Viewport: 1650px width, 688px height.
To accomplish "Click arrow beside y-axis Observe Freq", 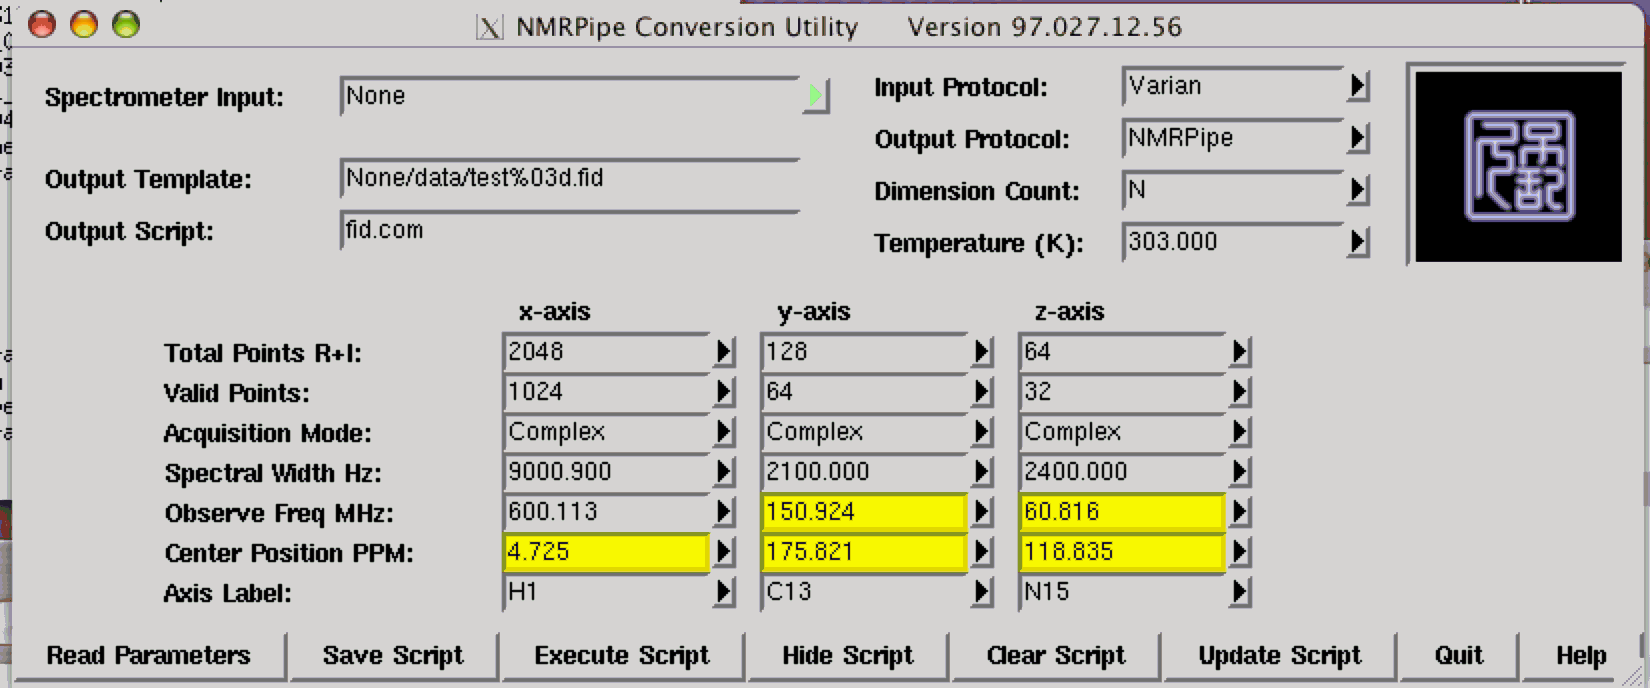I will coord(982,512).
